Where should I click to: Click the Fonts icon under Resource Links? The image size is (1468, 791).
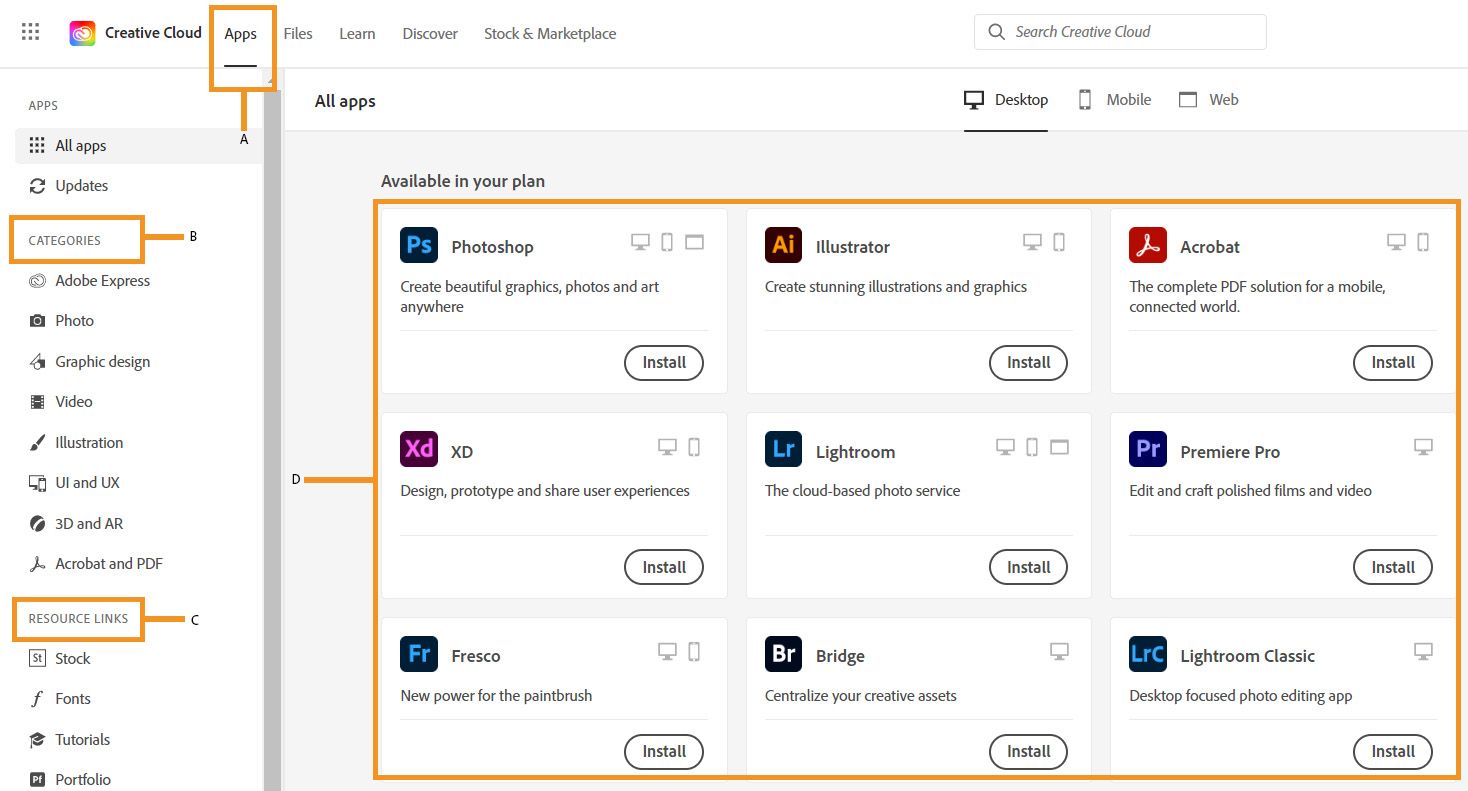click(x=38, y=698)
